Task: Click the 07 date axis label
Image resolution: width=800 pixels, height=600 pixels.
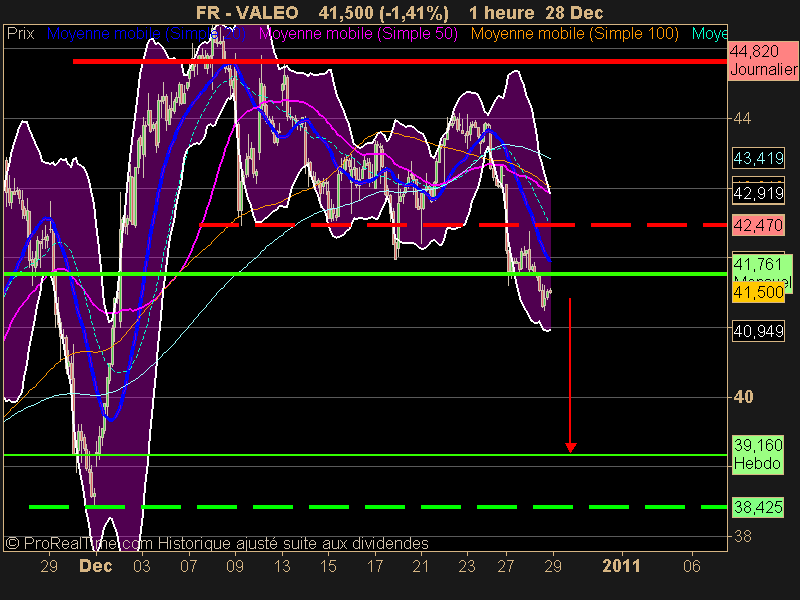Action: [189, 566]
